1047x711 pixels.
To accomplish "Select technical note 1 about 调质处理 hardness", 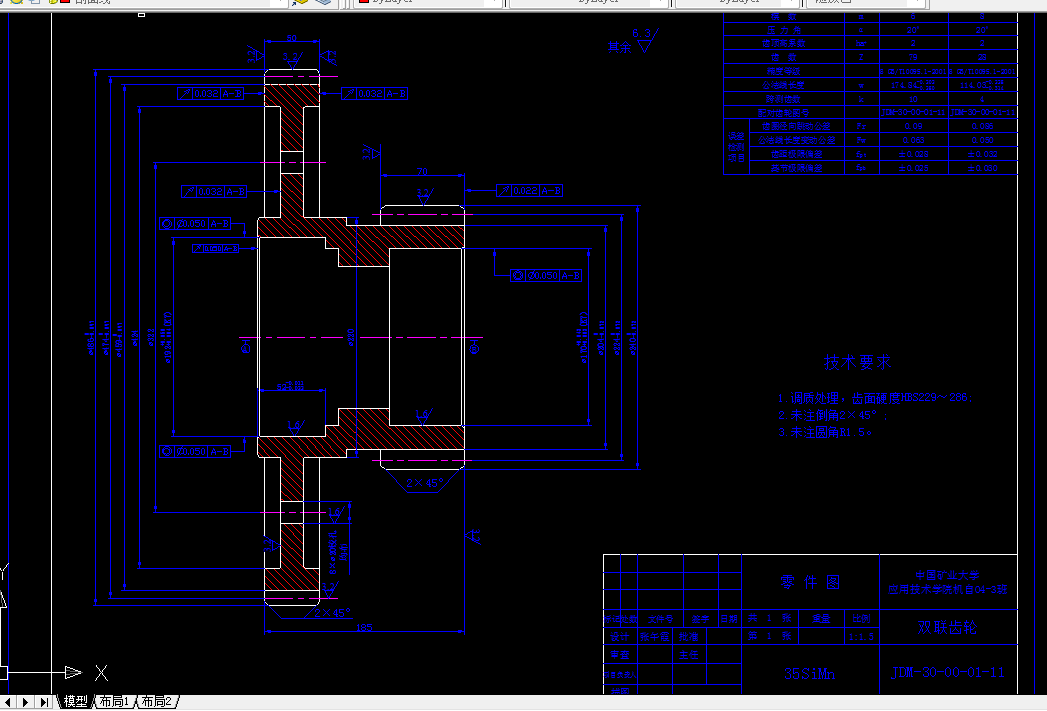I will (874, 398).
